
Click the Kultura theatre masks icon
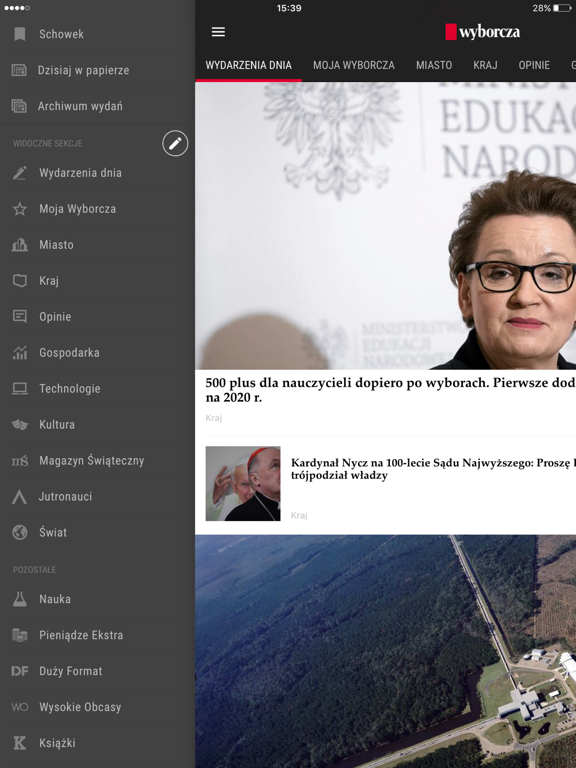tap(20, 425)
